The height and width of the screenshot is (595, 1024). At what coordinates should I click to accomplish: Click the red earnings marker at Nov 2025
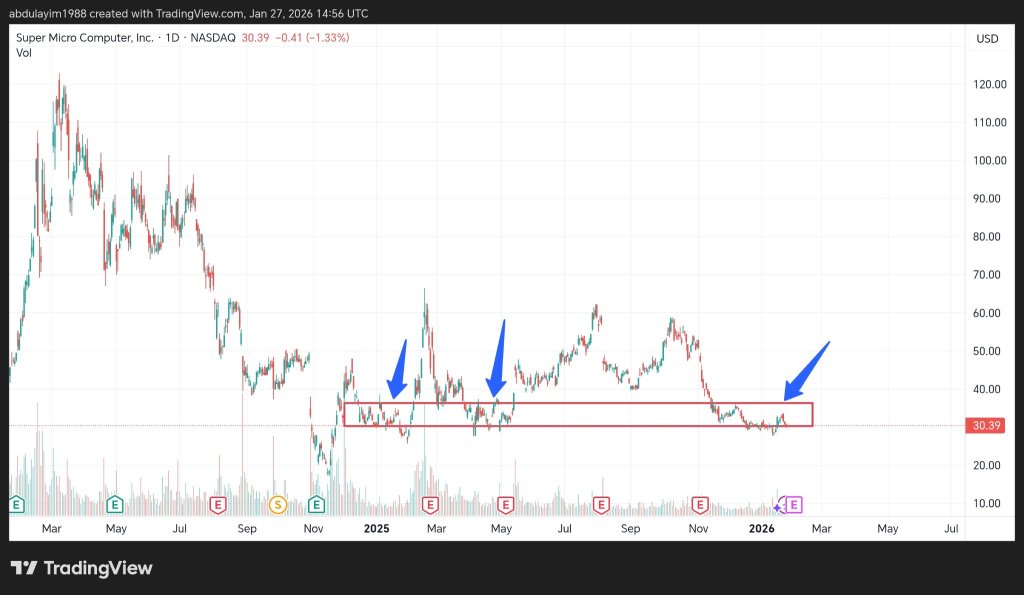point(700,504)
